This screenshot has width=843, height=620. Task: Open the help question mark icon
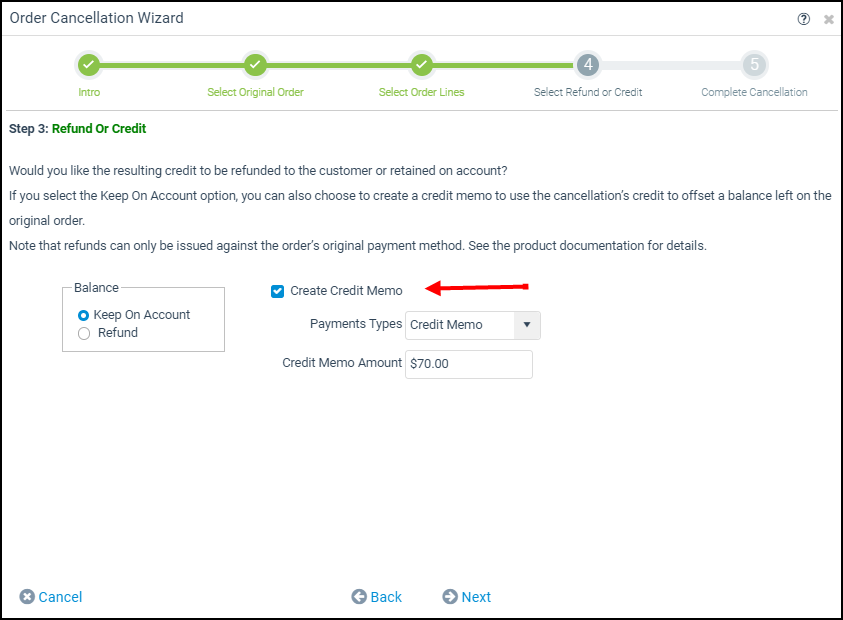click(803, 19)
